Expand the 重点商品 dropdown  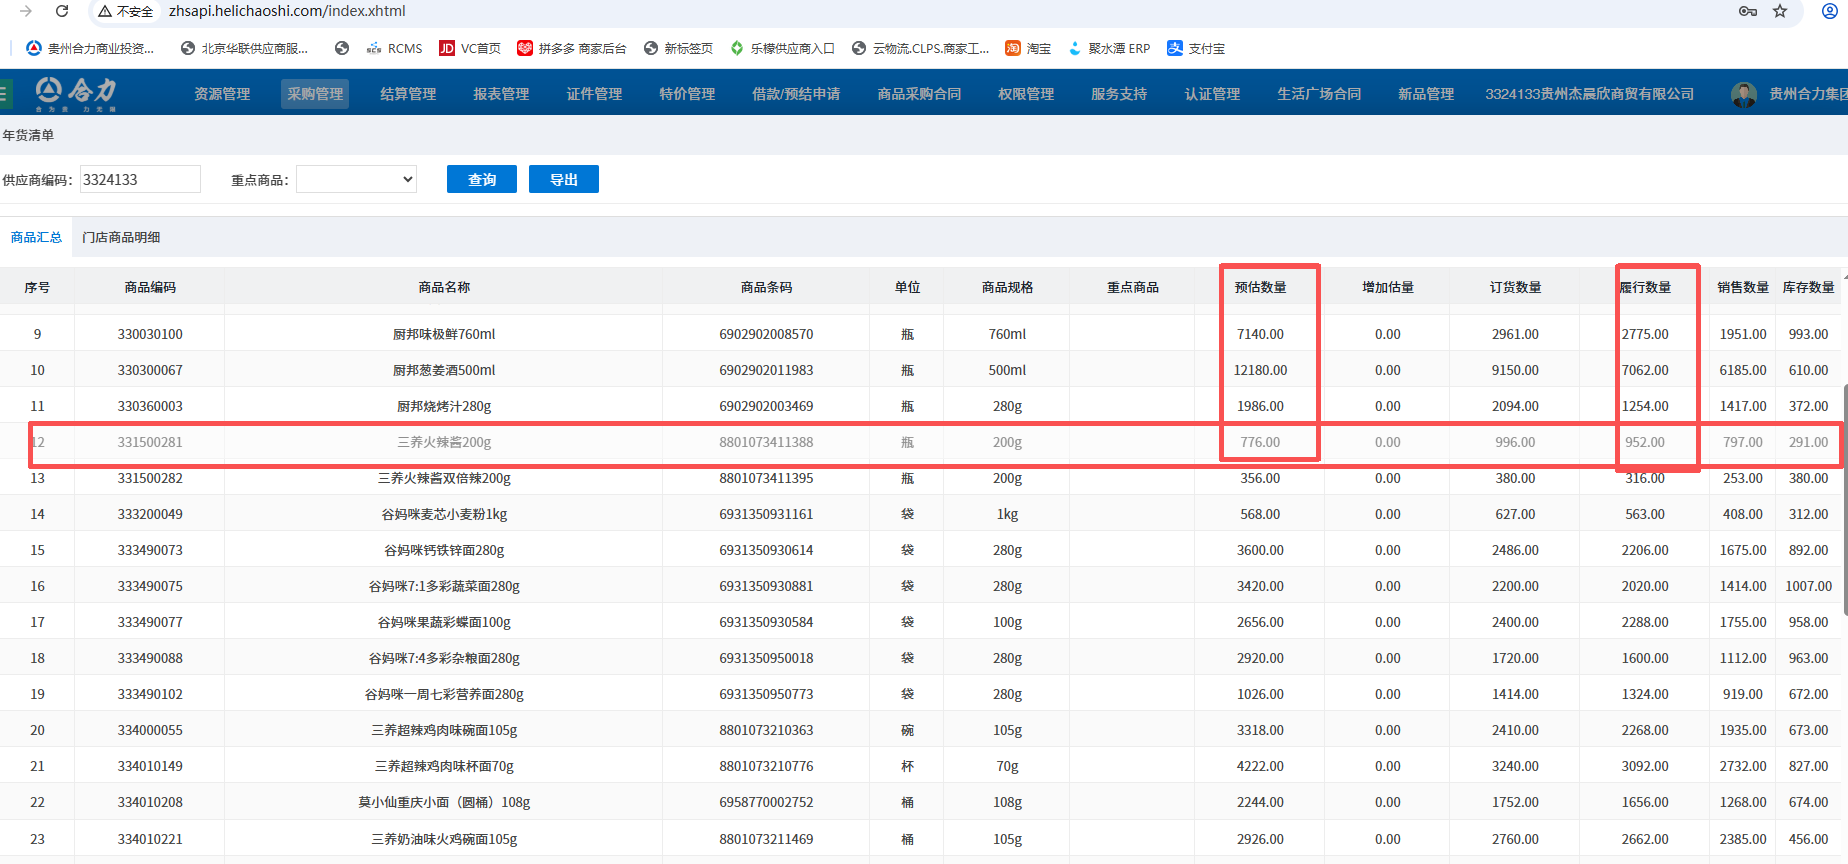pyautogui.click(x=356, y=180)
